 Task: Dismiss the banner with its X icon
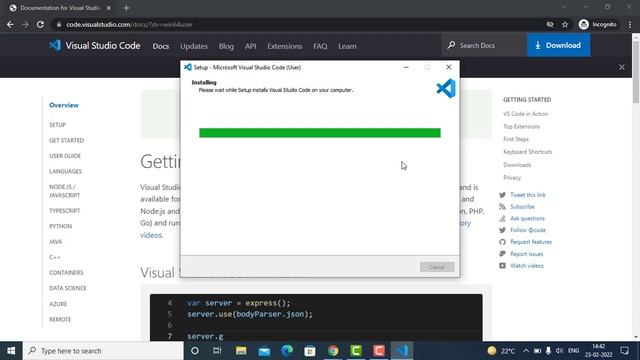coord(622,67)
